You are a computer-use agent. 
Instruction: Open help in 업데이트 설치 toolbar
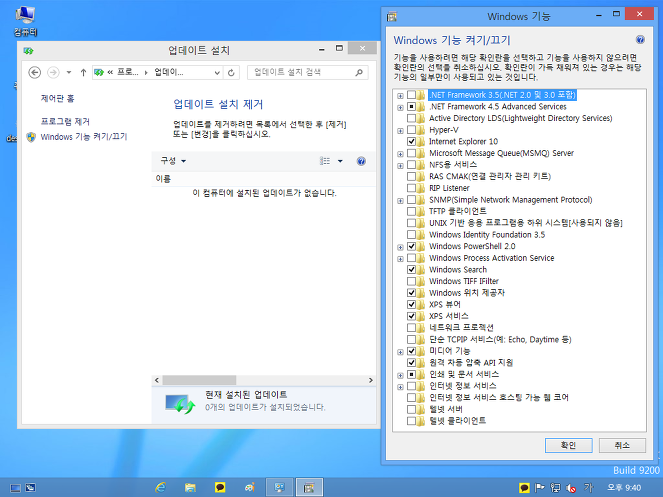pos(361,161)
